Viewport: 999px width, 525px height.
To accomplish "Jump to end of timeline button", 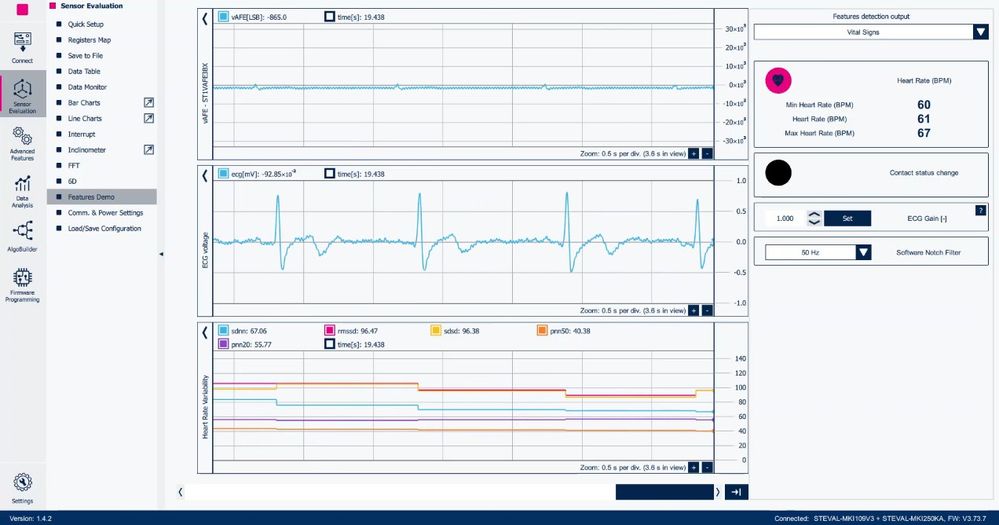I will pos(737,492).
